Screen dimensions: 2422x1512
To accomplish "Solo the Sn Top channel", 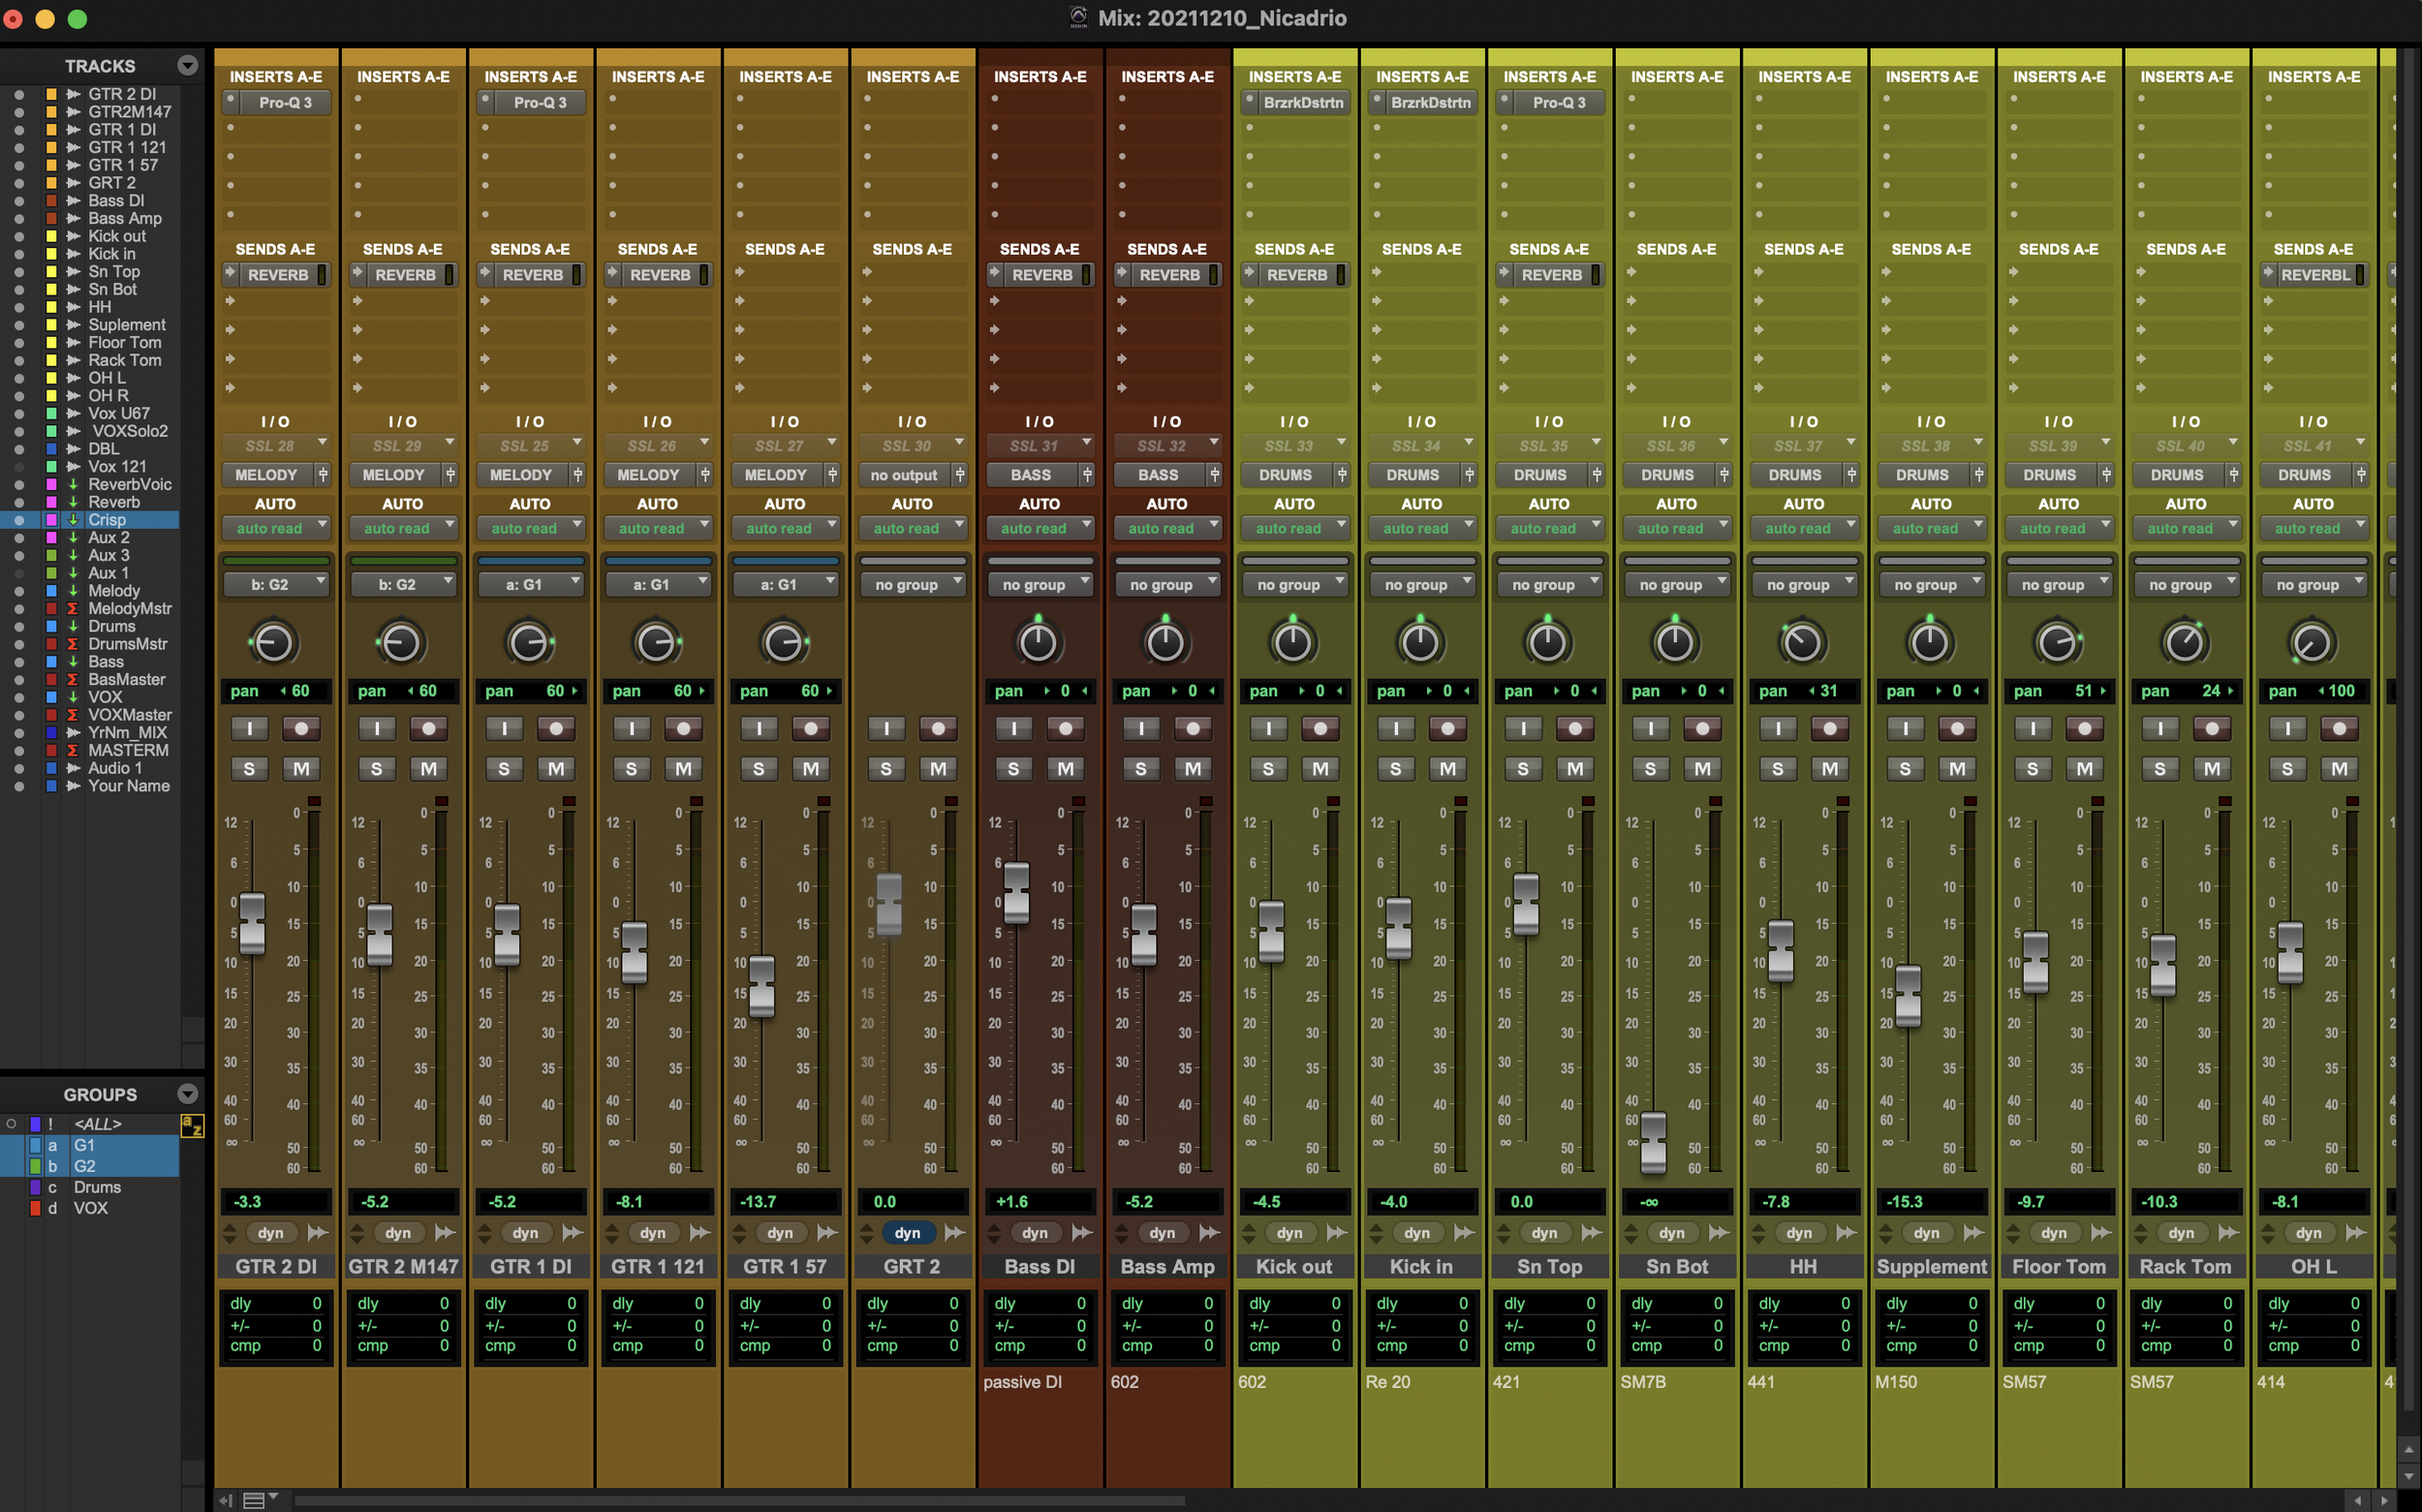I will pos(1523,768).
